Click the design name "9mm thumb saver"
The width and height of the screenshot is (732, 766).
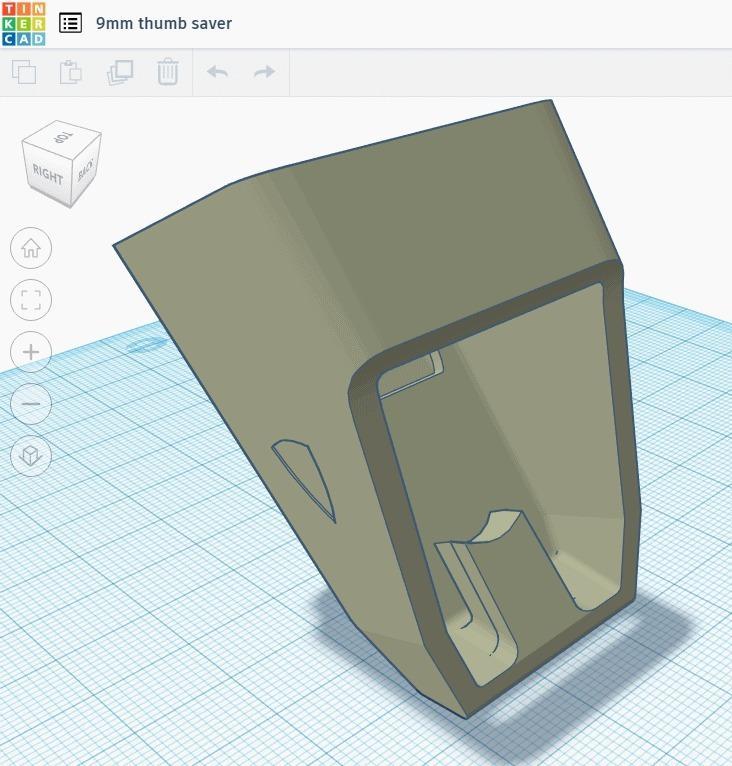pos(164,23)
